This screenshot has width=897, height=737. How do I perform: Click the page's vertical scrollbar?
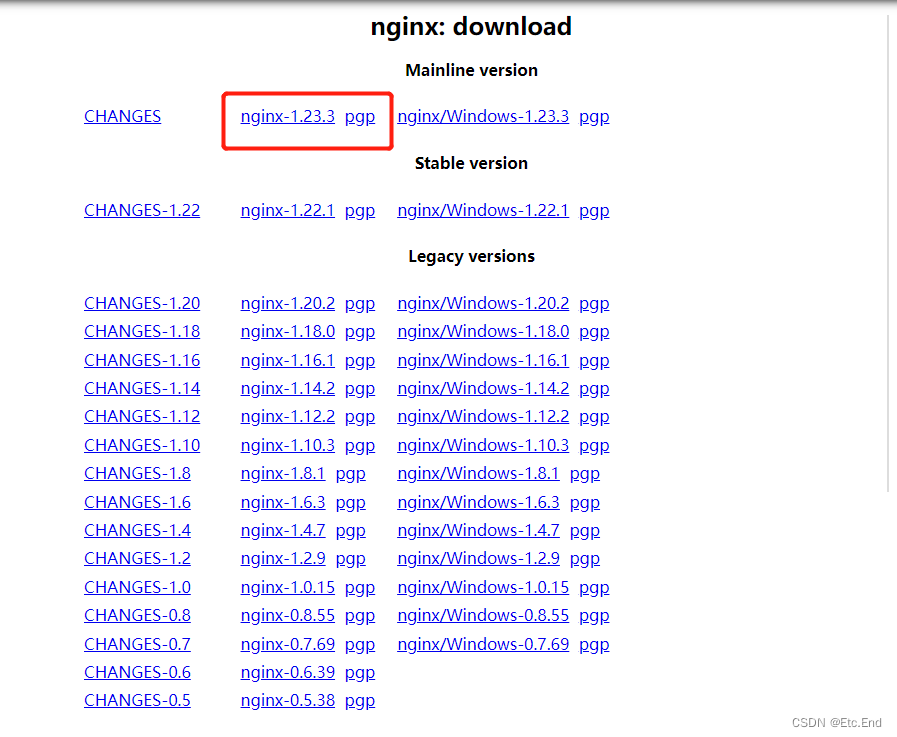888,252
